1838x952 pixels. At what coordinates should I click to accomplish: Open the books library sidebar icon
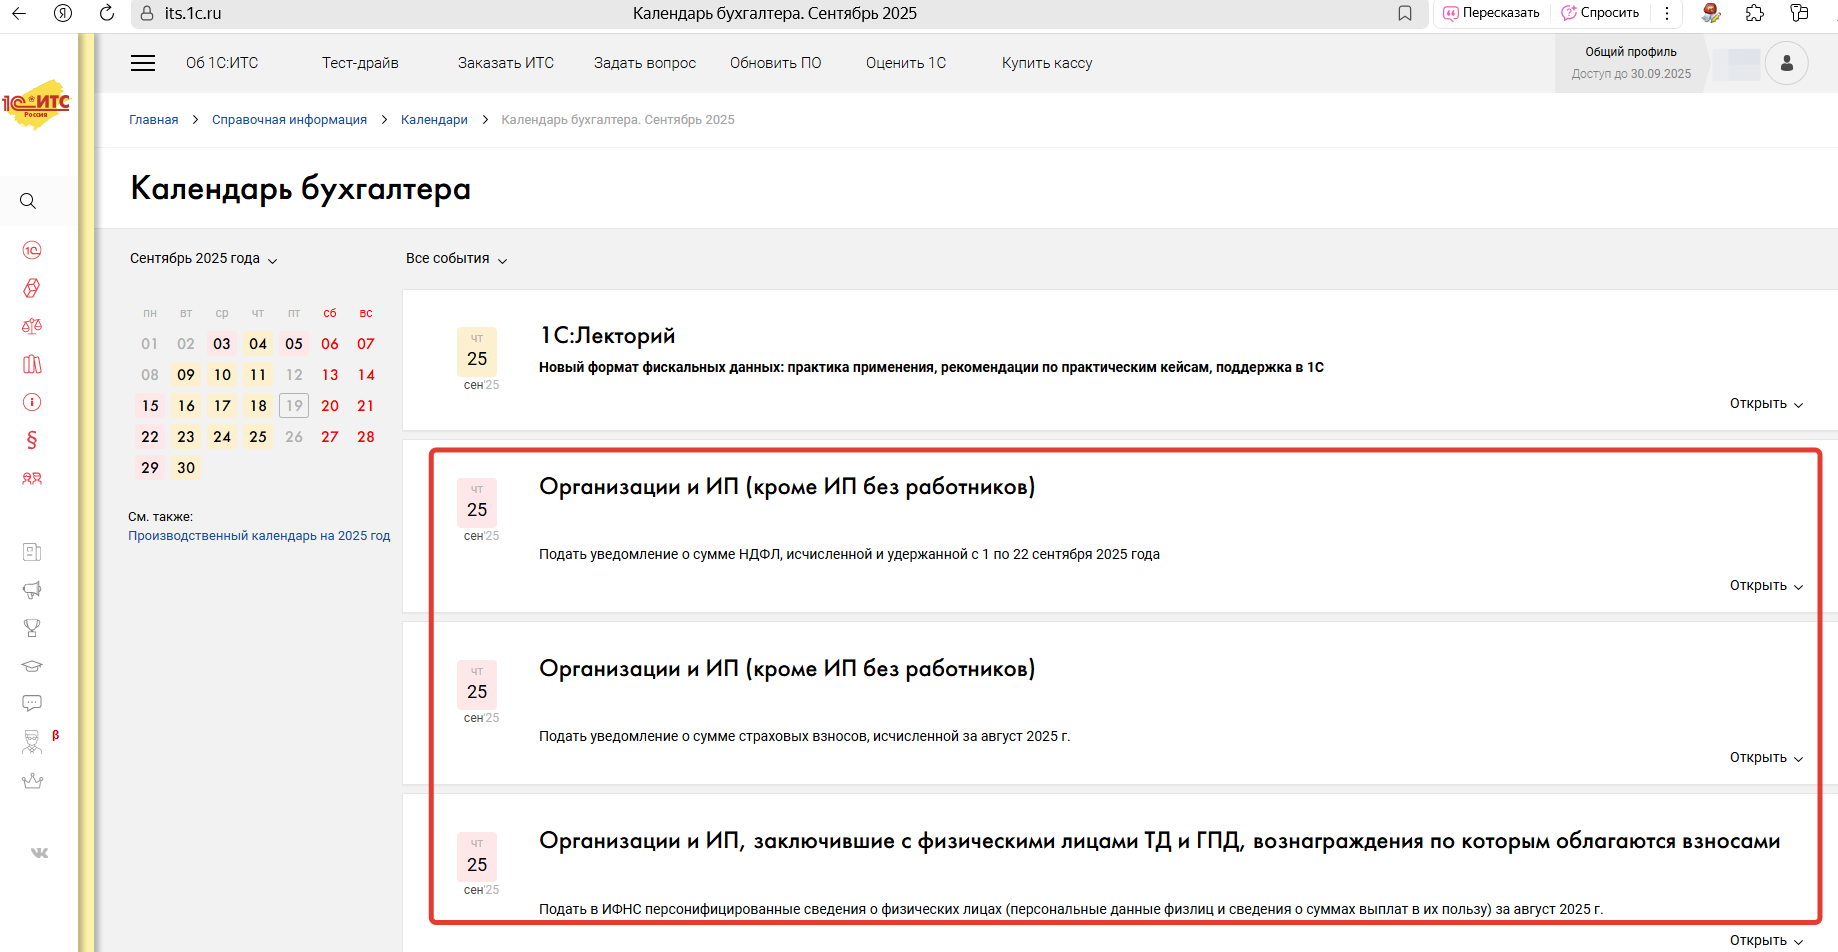32,364
